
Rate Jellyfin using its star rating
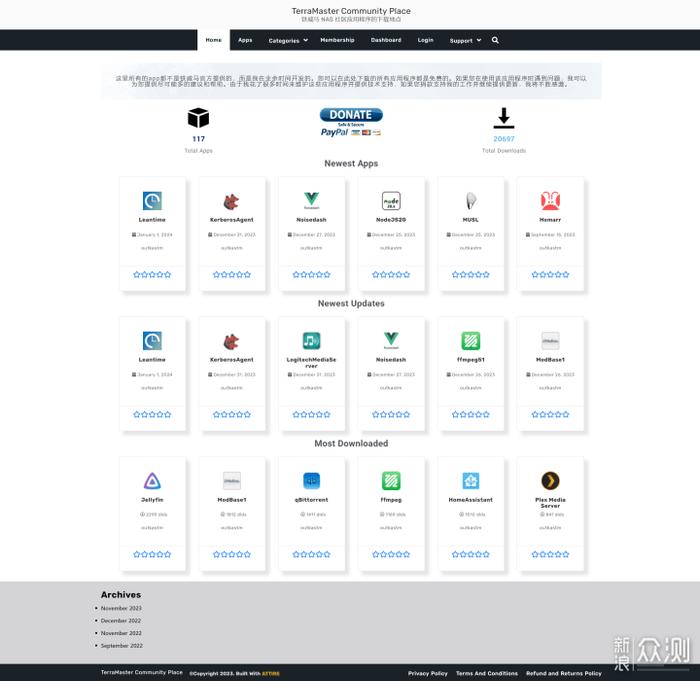(152, 554)
